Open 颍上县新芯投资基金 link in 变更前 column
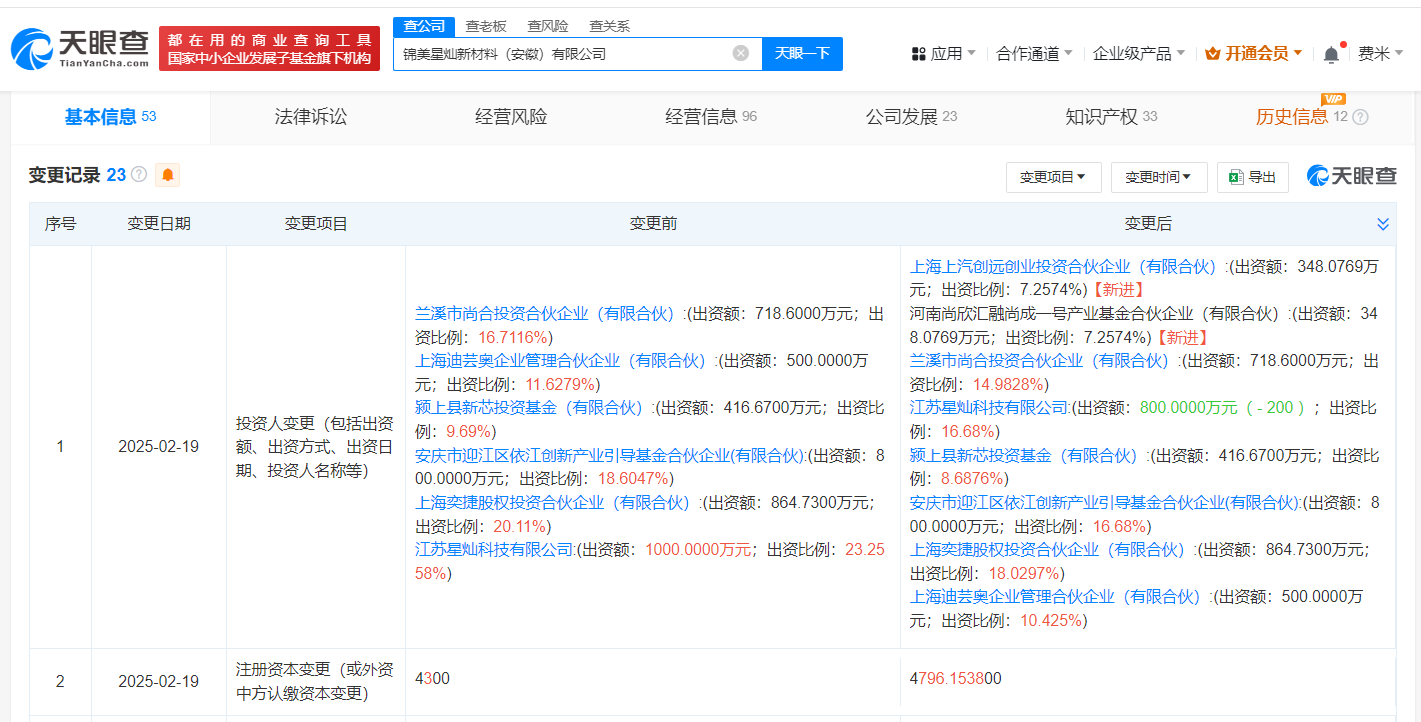 pos(530,408)
